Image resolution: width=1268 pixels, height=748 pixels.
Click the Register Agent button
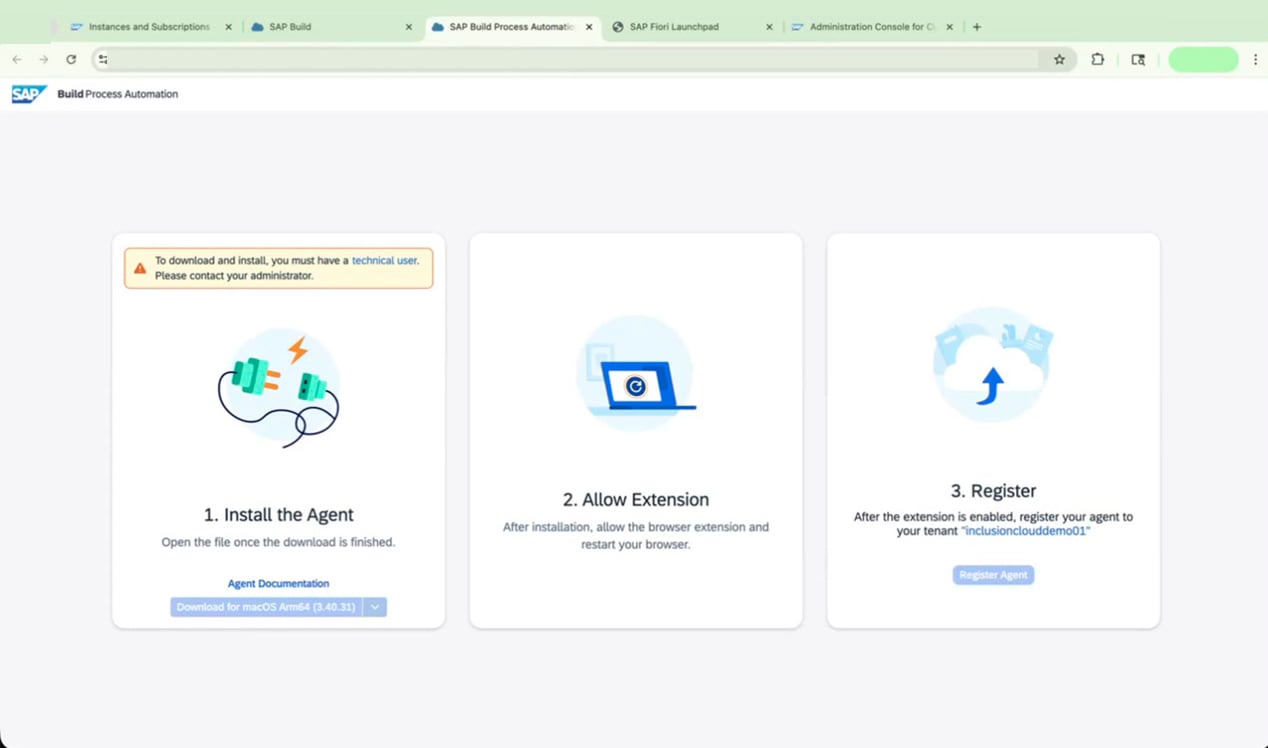[x=993, y=575]
